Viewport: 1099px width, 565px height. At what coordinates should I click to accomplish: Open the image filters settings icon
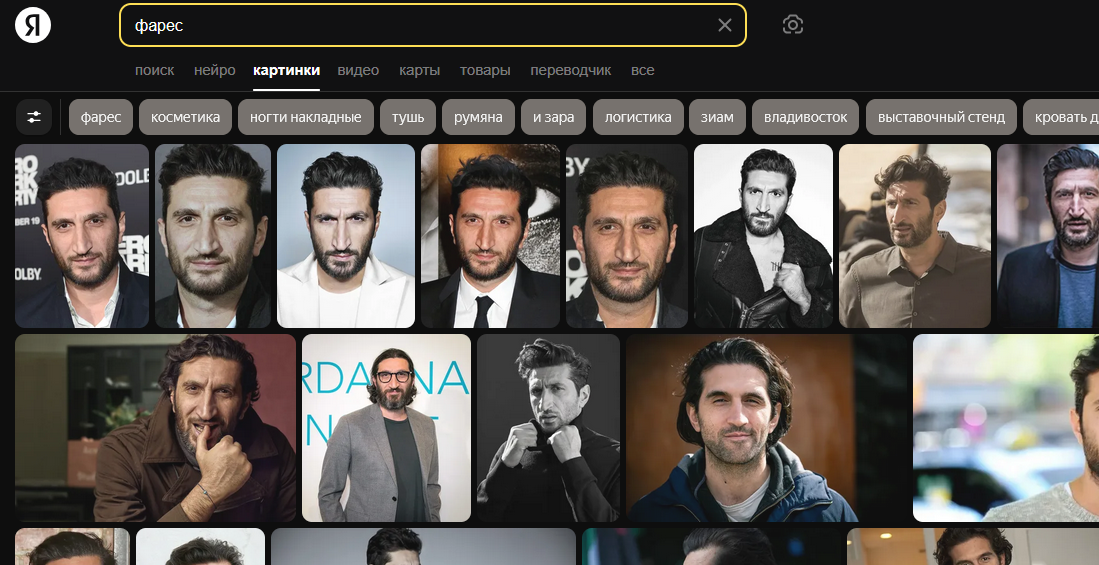click(34, 117)
